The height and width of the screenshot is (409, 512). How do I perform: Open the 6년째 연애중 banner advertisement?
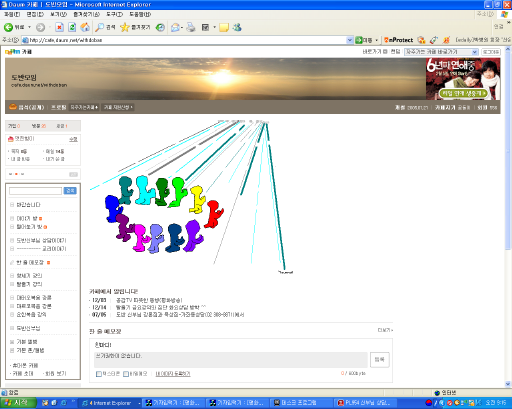[463, 79]
